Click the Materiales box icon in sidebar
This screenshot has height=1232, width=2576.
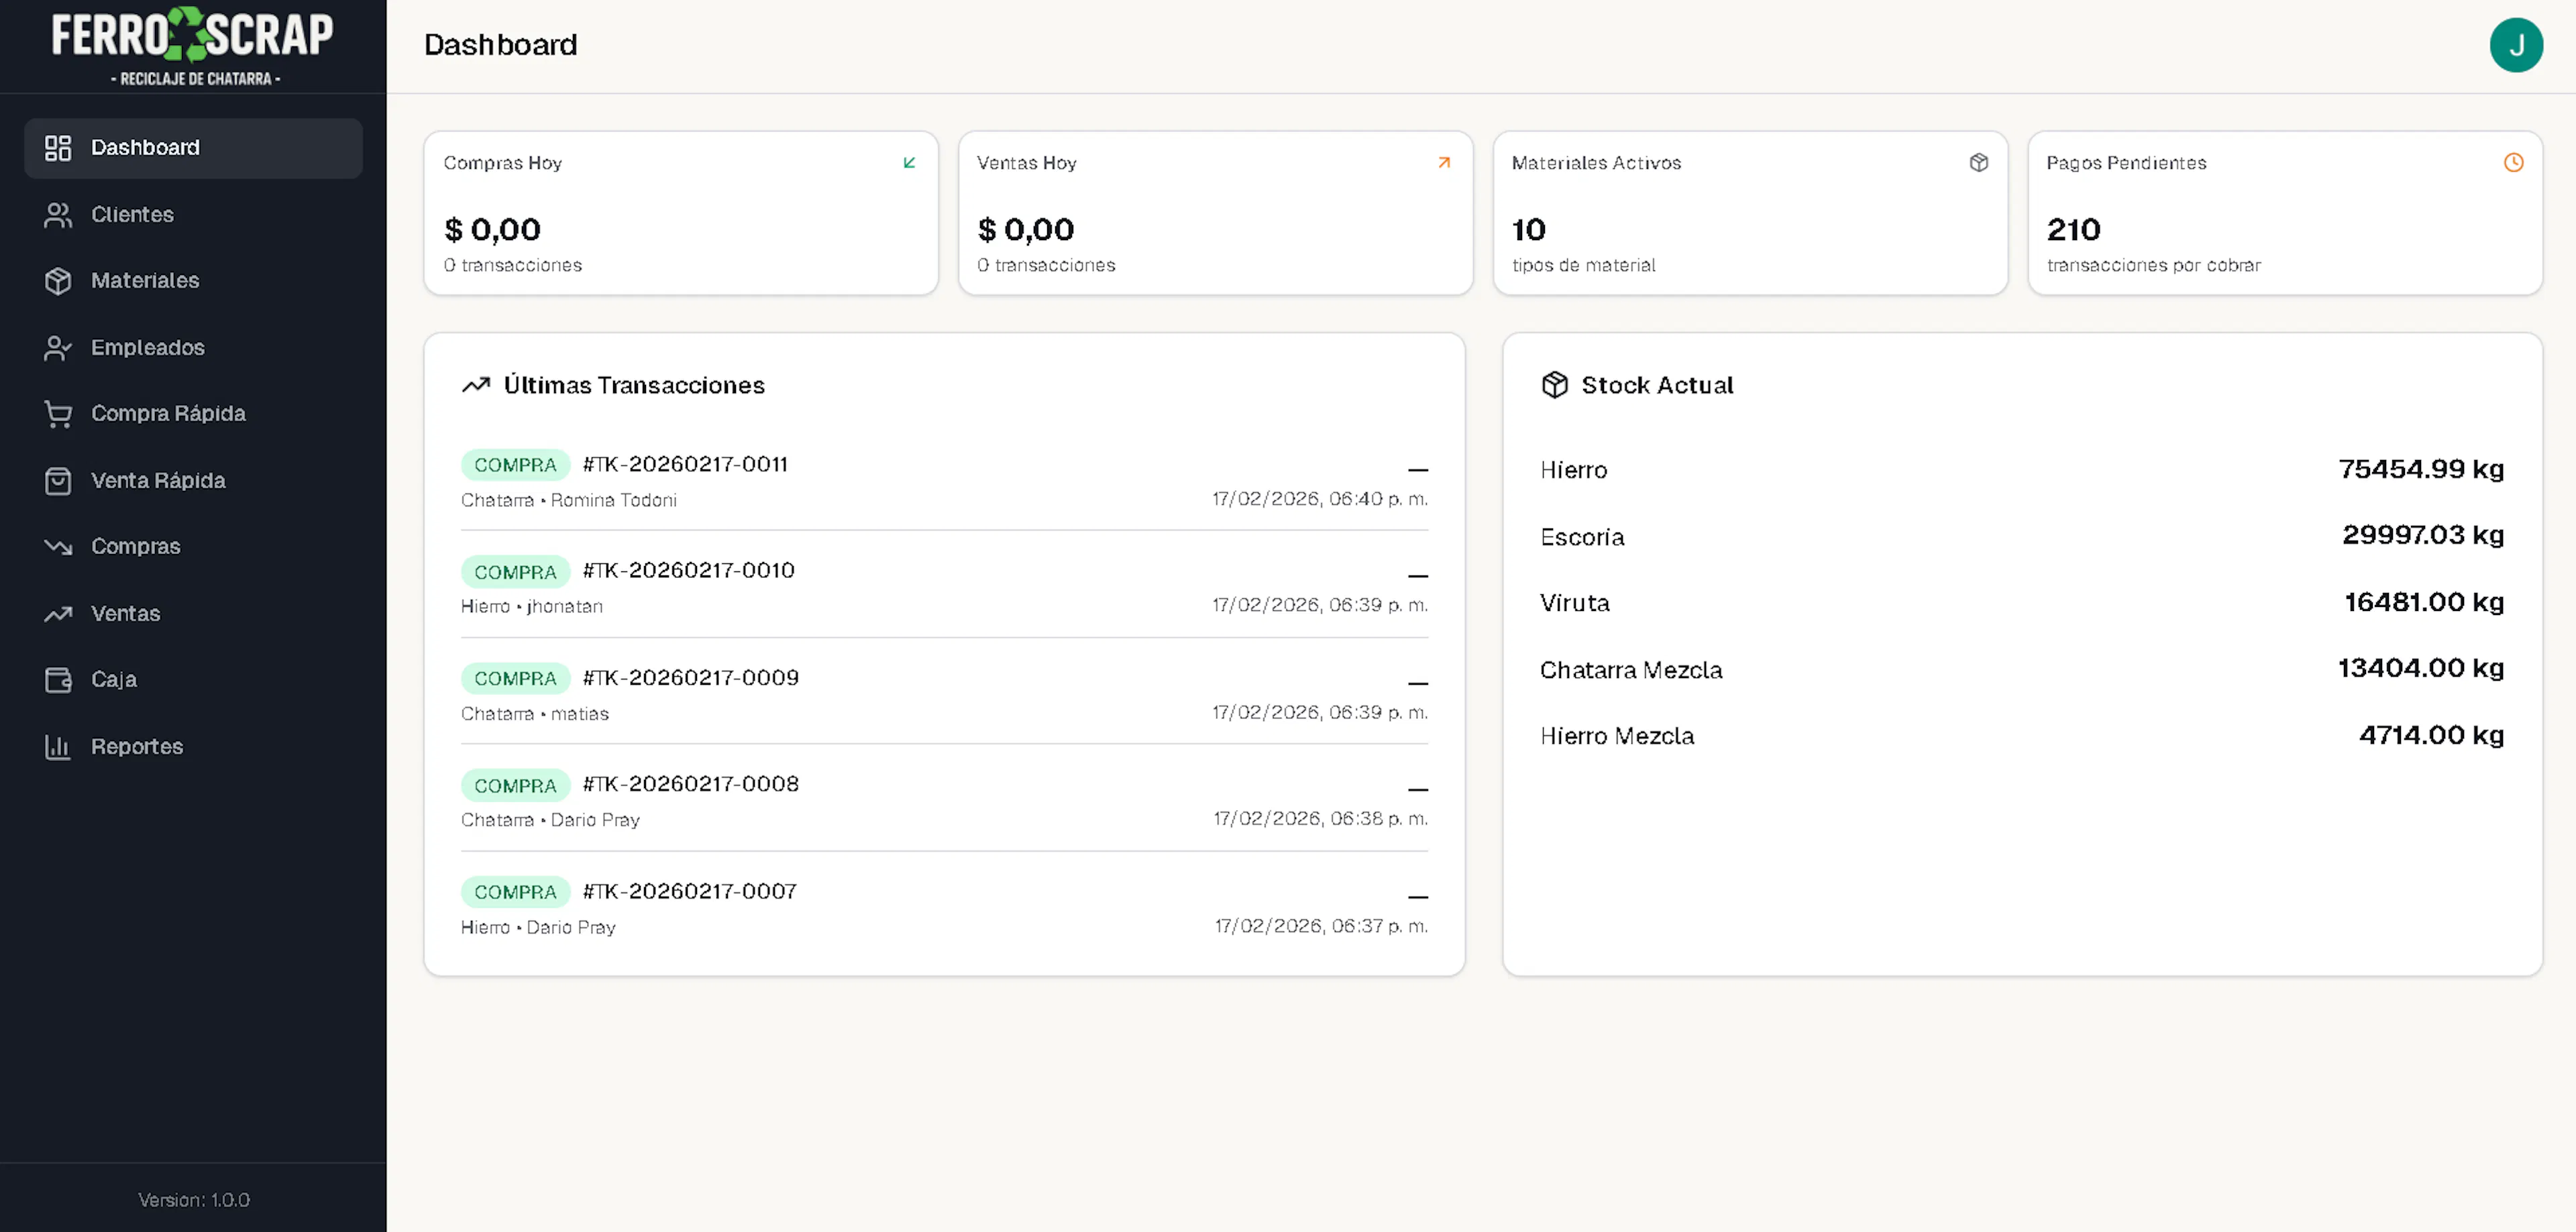58,281
